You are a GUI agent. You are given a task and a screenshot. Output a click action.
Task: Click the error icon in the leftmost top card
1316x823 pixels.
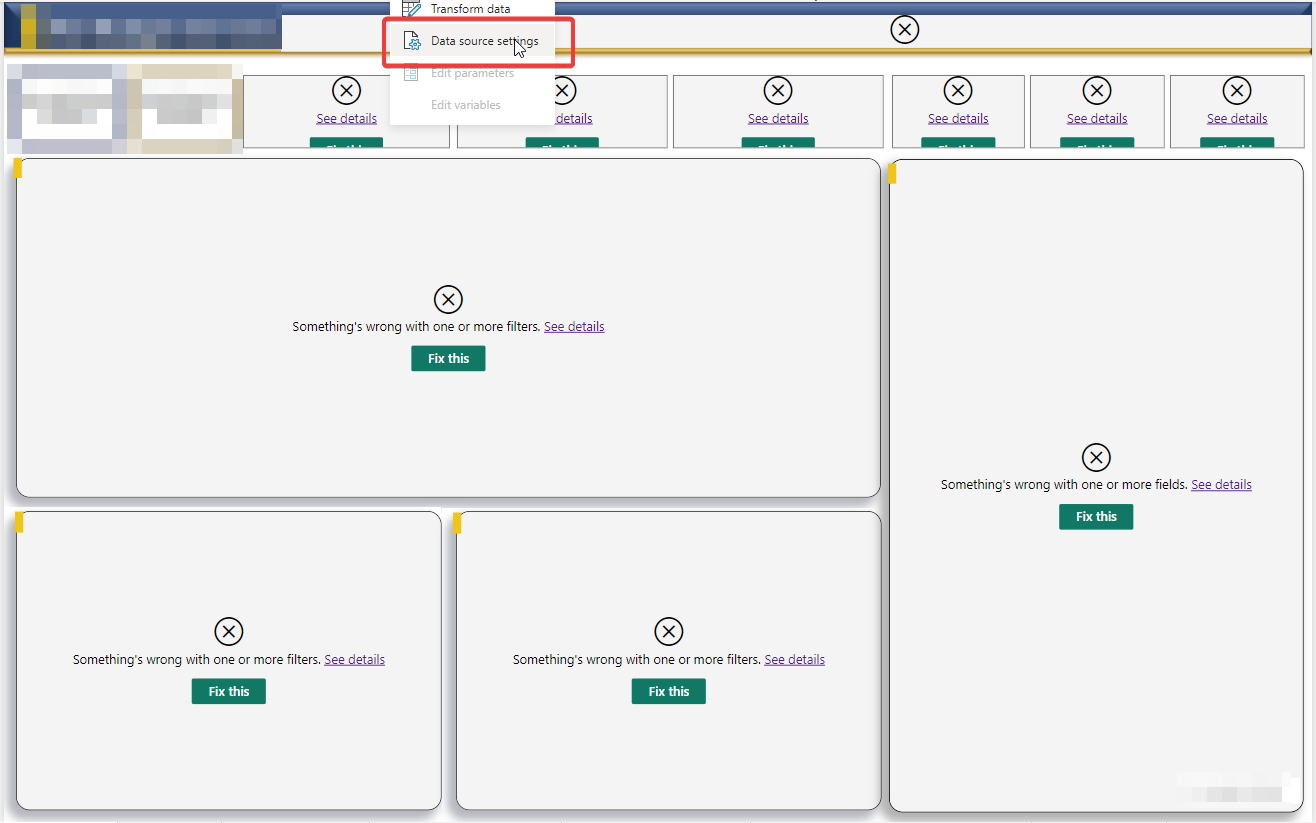pos(347,91)
